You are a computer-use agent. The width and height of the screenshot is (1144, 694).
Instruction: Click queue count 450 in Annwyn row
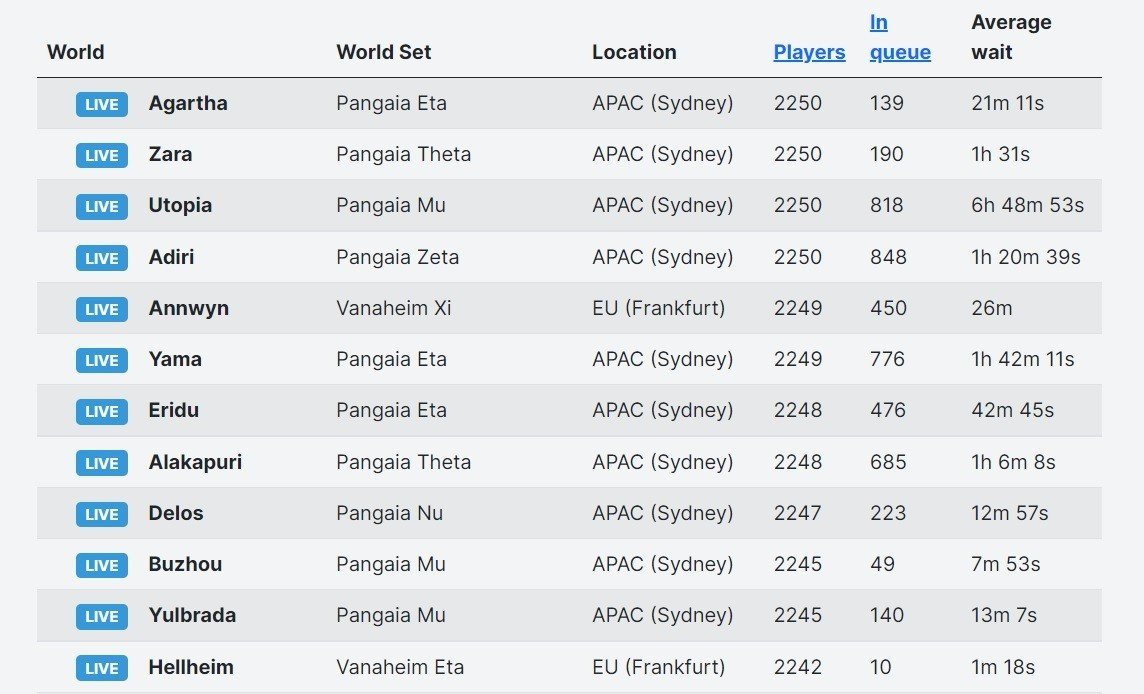888,308
